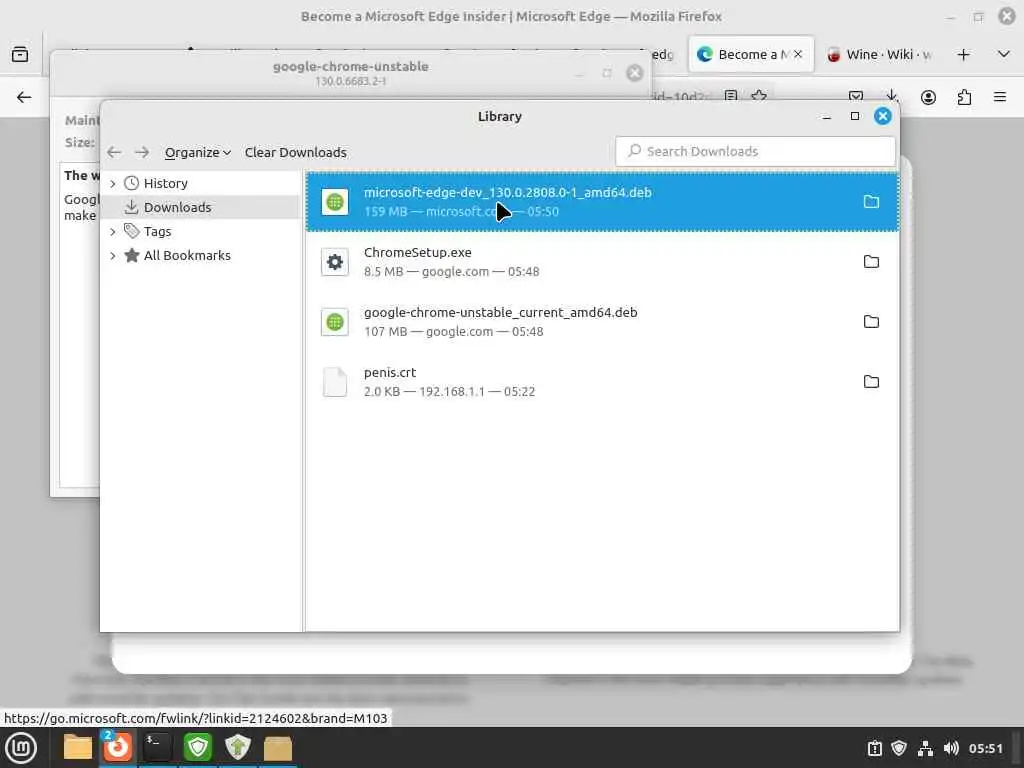Viewport: 1024px width, 768px height.
Task: Open containing folder for penis.crt
Action: 871,382
